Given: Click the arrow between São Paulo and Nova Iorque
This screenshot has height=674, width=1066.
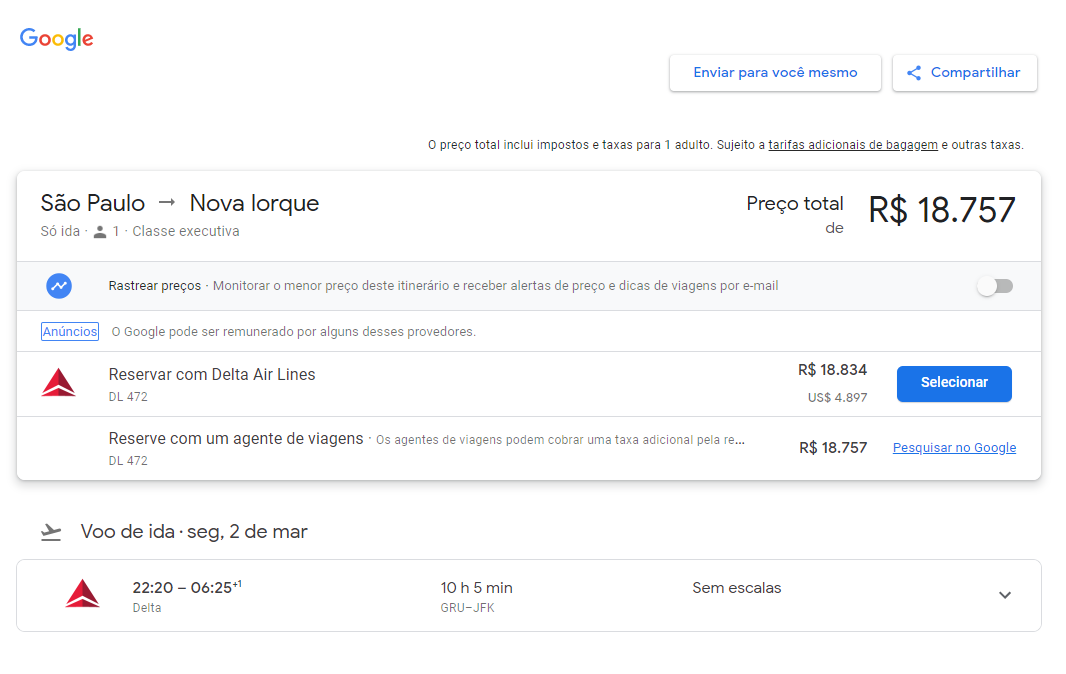Looking at the screenshot, I should (164, 202).
